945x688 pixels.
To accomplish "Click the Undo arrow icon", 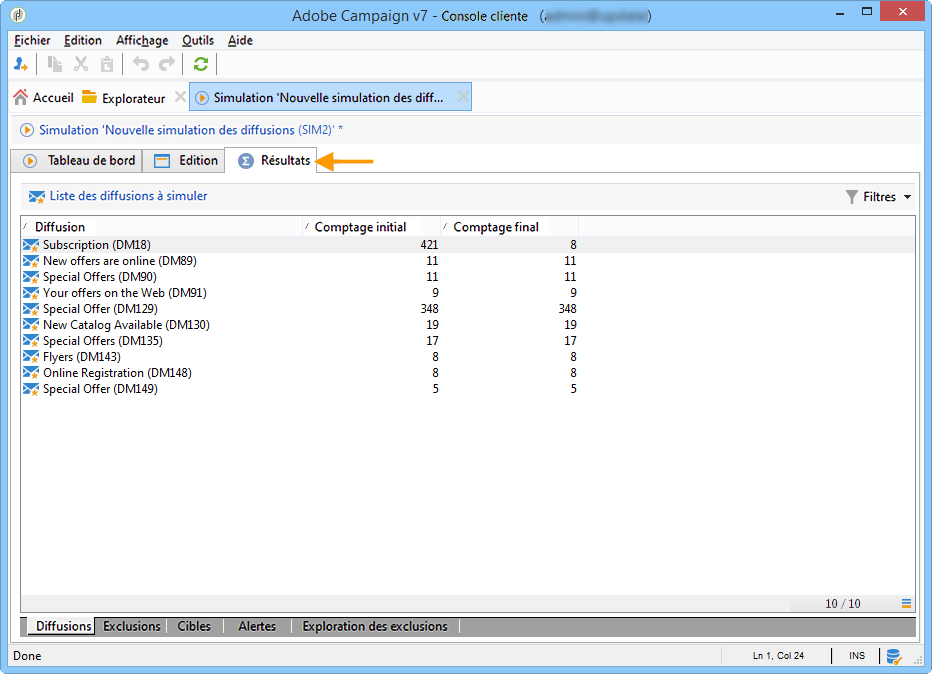I will 140,64.
